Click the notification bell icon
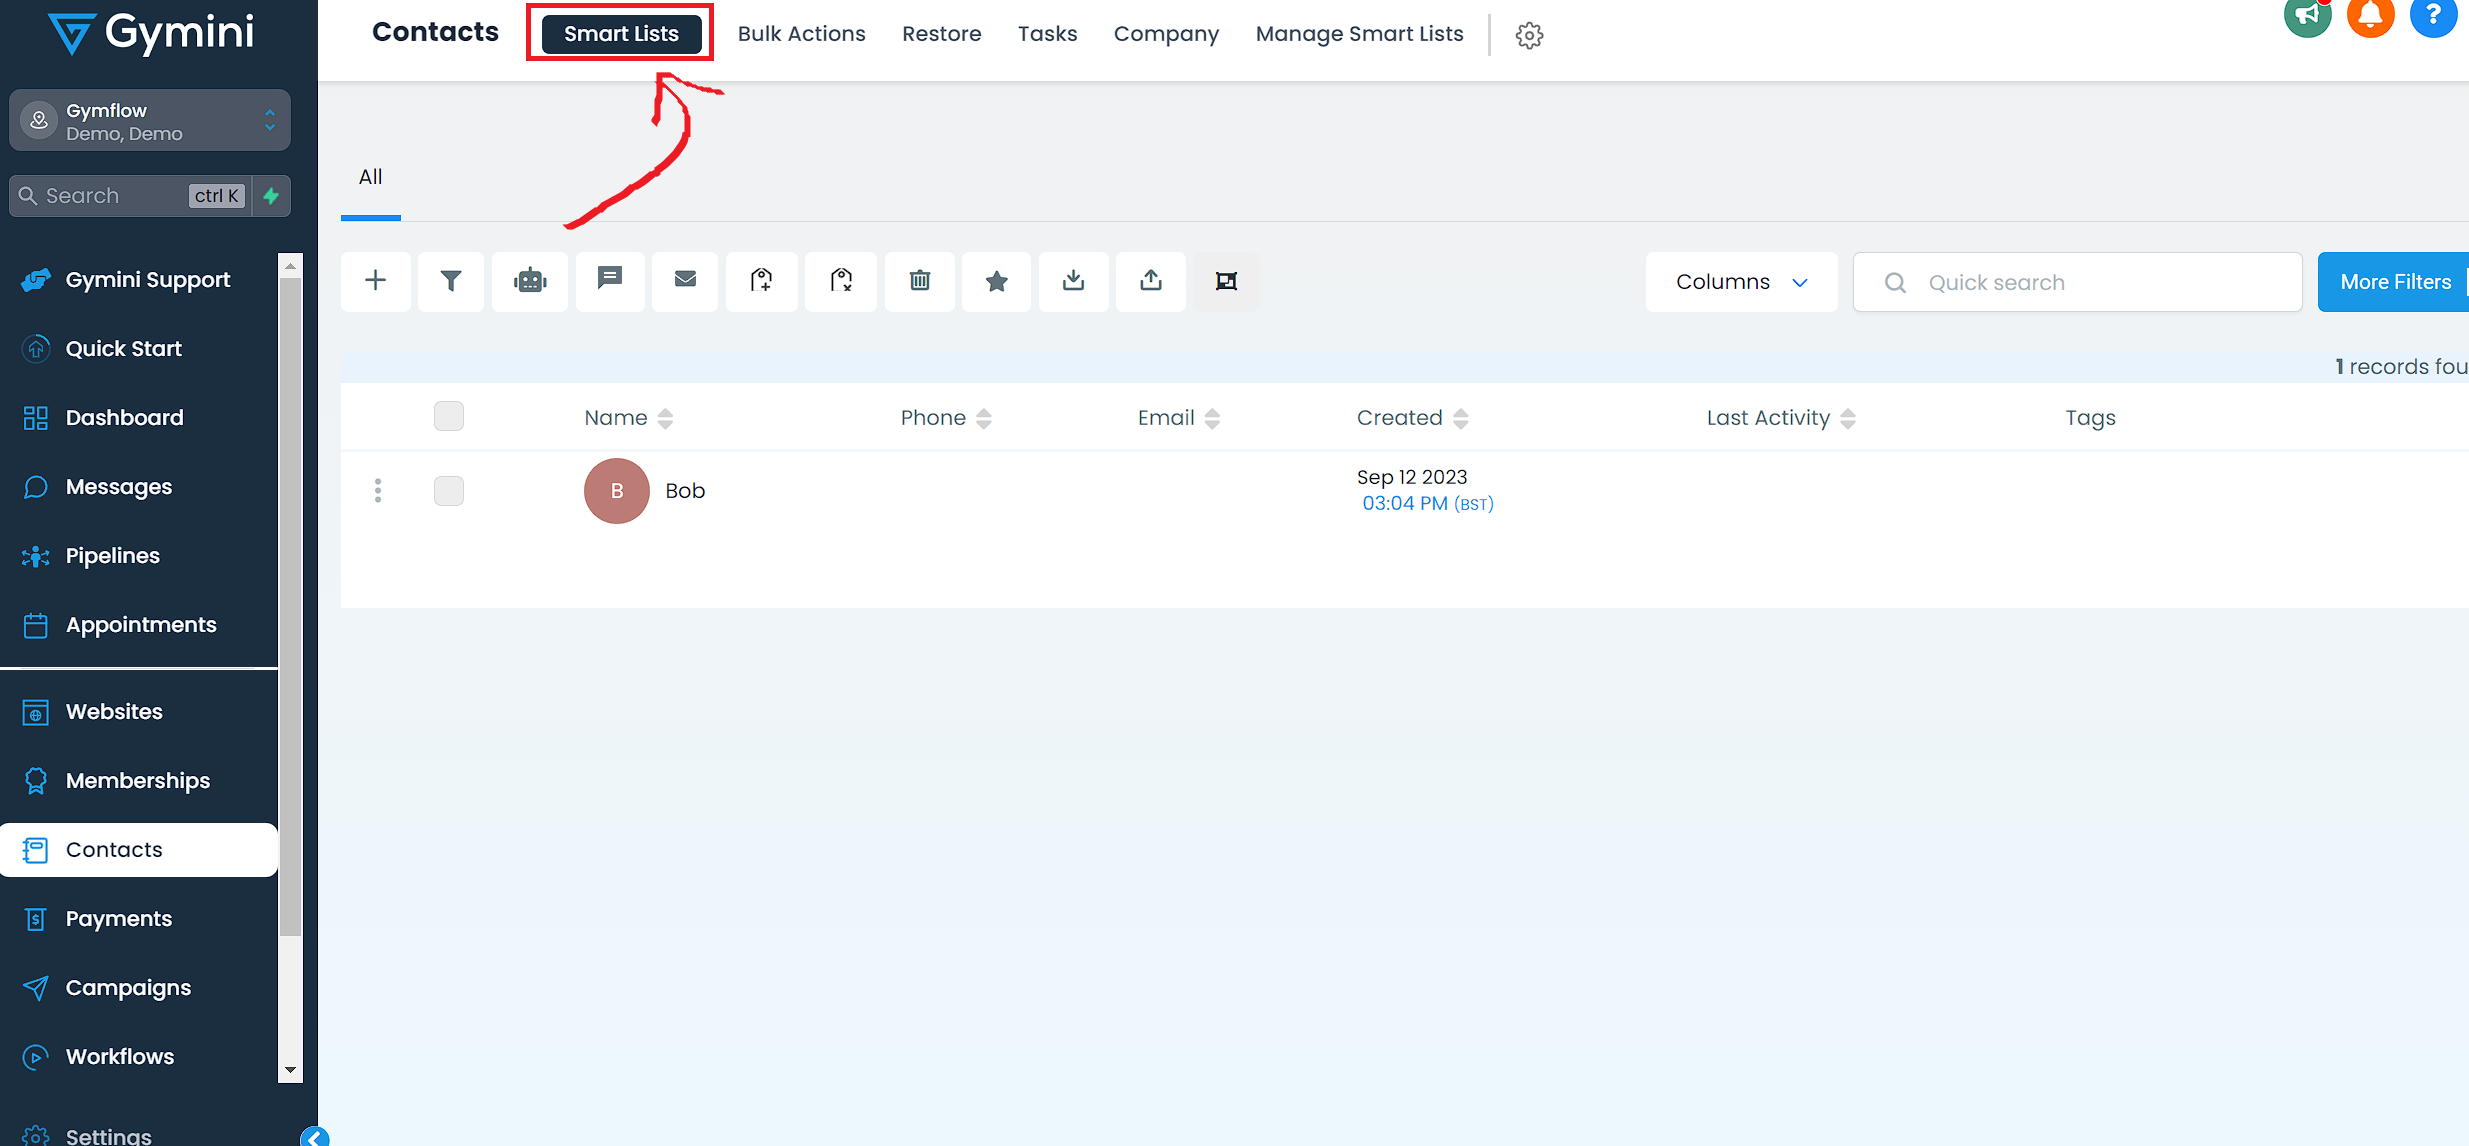 [2370, 16]
